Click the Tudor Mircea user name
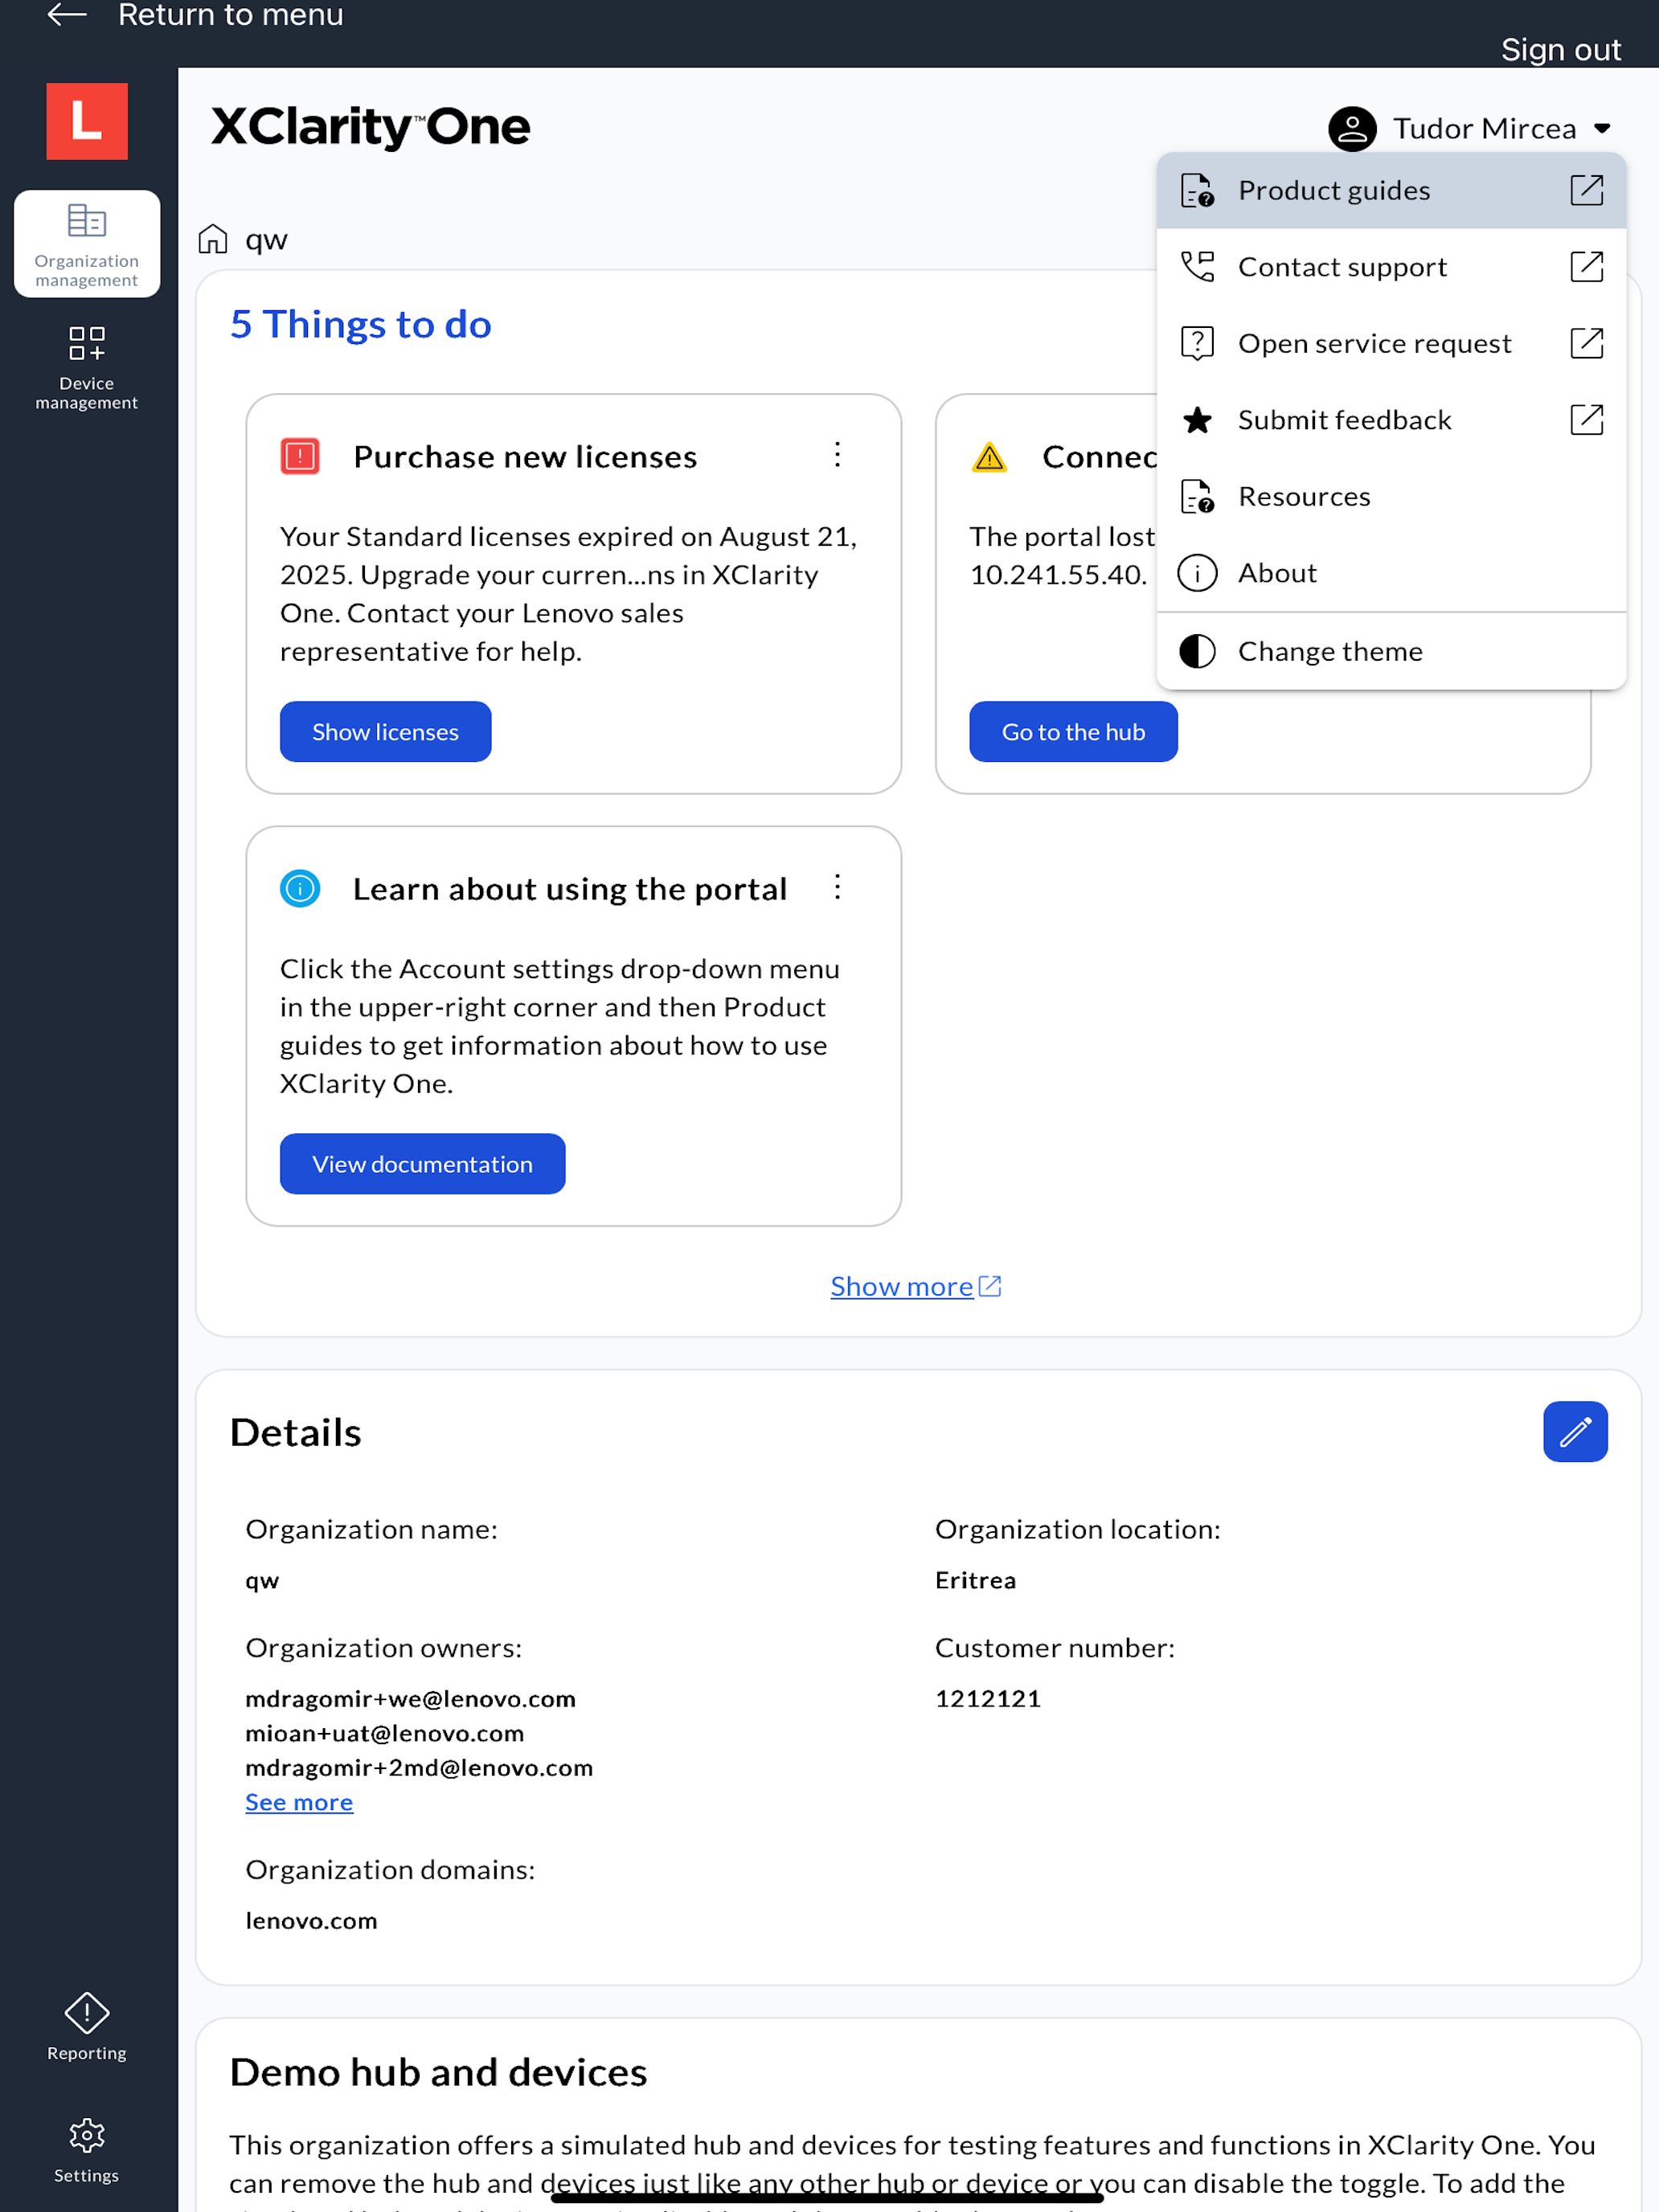Image resolution: width=1659 pixels, height=2212 pixels. pyautogui.click(x=1485, y=128)
